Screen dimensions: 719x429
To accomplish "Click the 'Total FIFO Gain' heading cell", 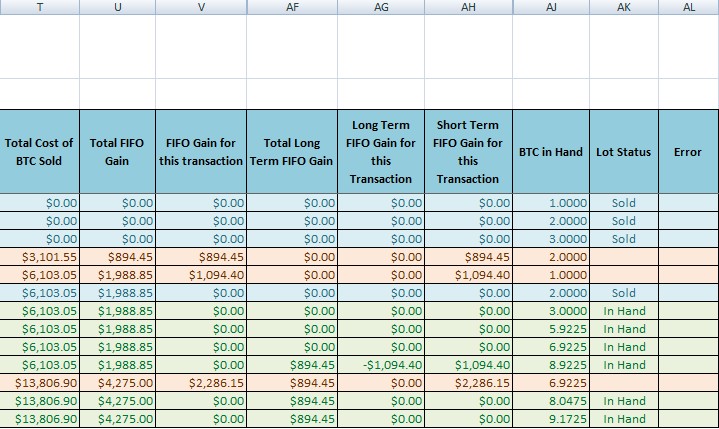I will coord(117,152).
